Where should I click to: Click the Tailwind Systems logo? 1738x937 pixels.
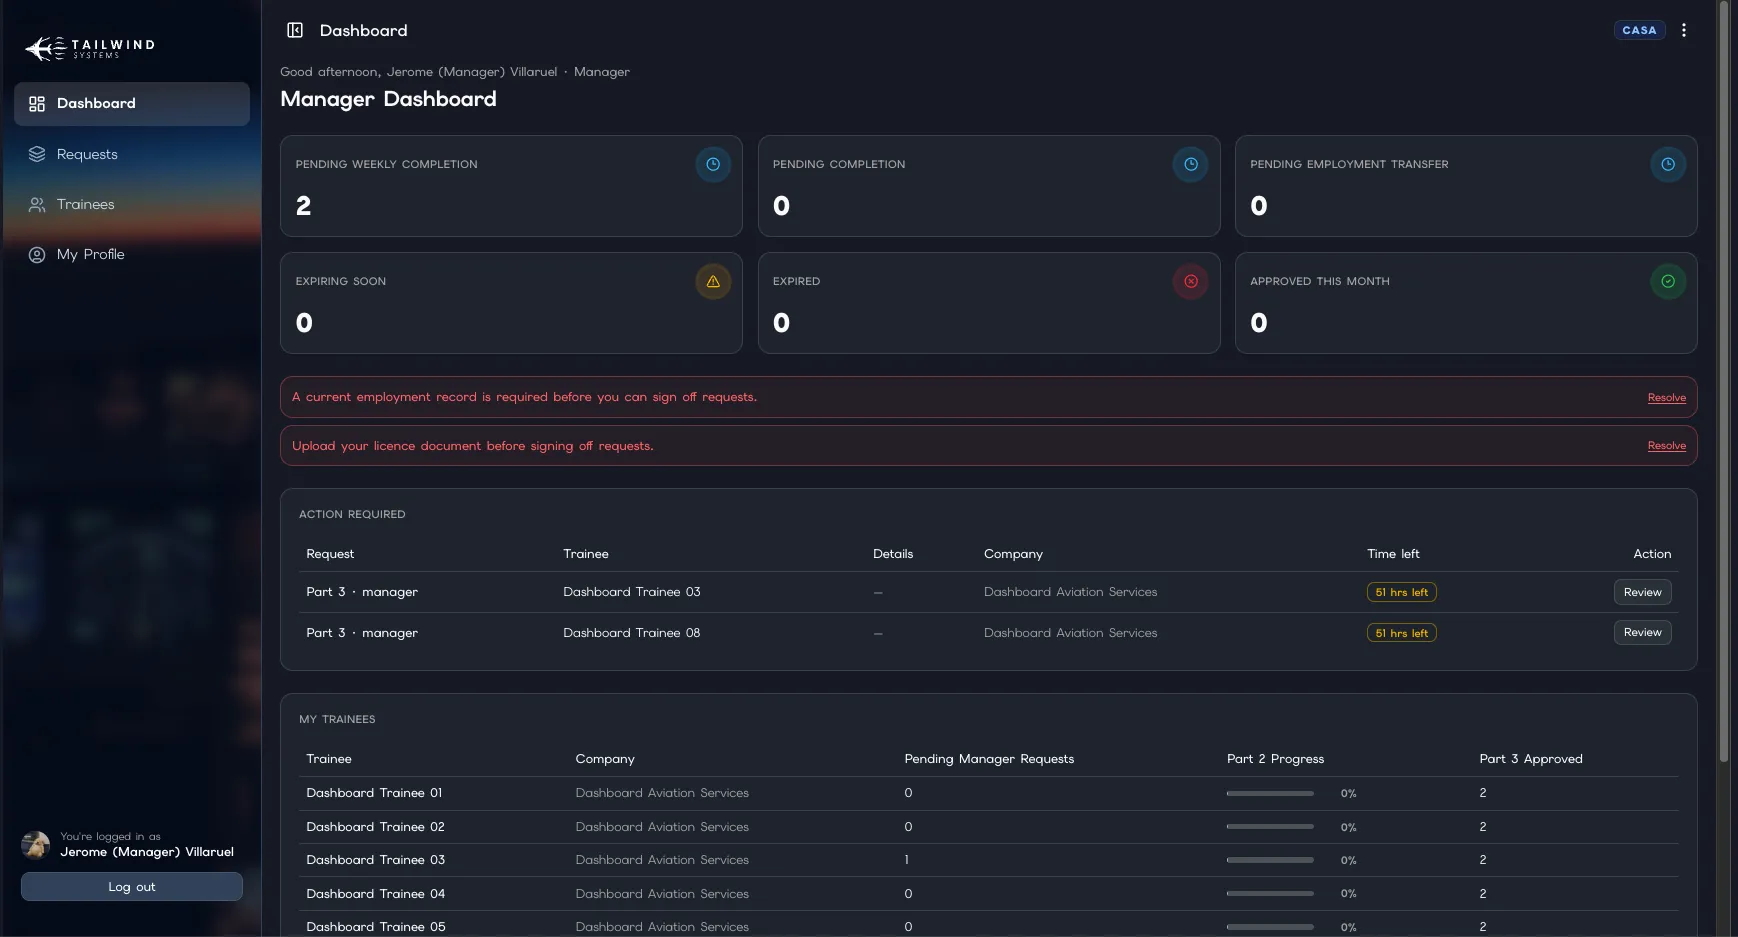point(90,48)
